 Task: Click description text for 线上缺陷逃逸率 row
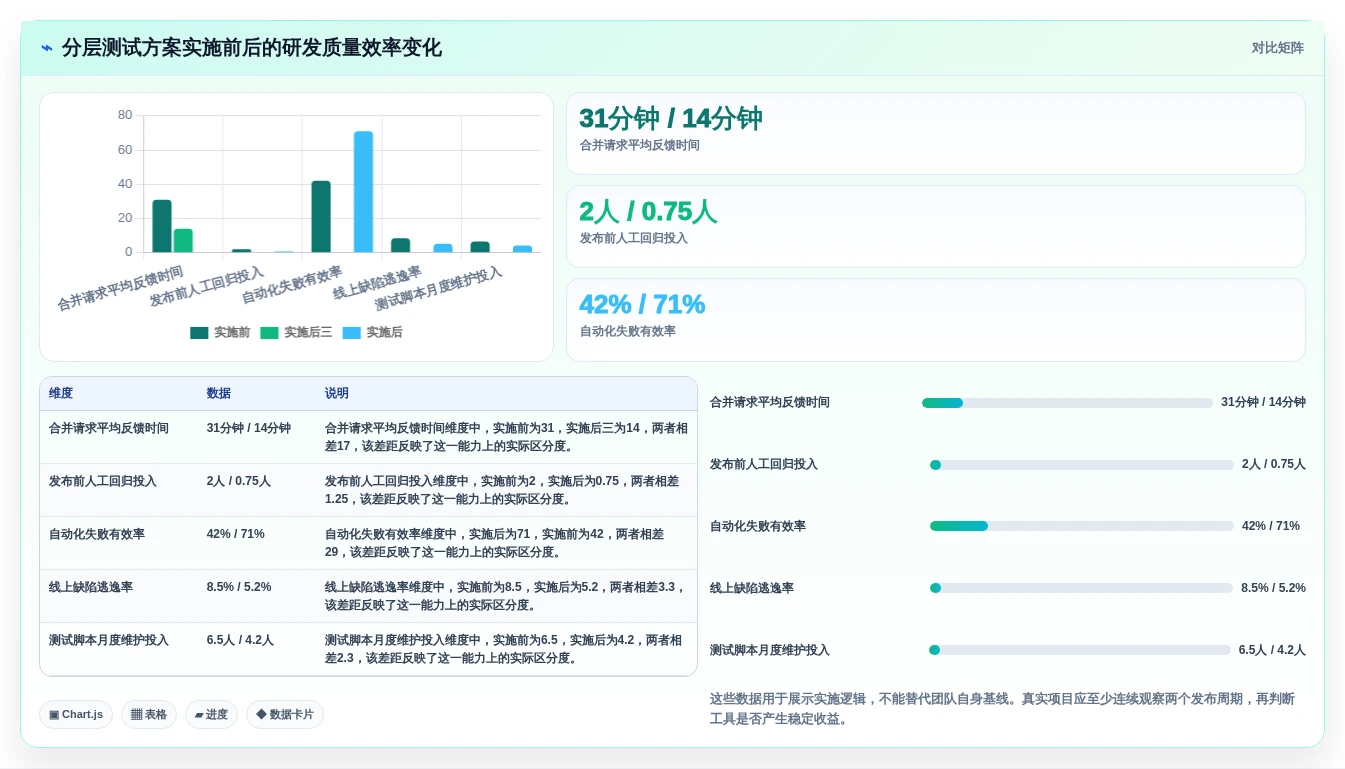(x=505, y=596)
